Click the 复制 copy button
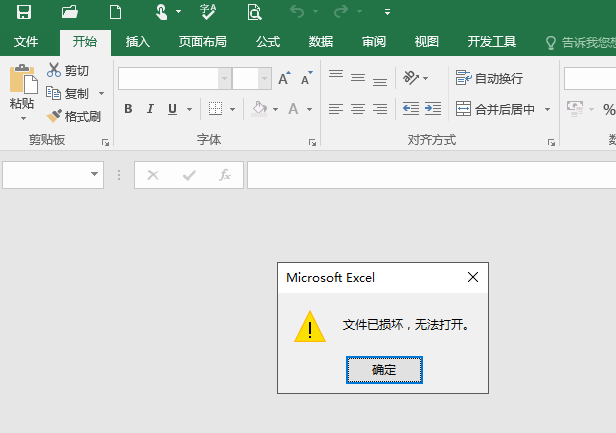 pos(68,94)
